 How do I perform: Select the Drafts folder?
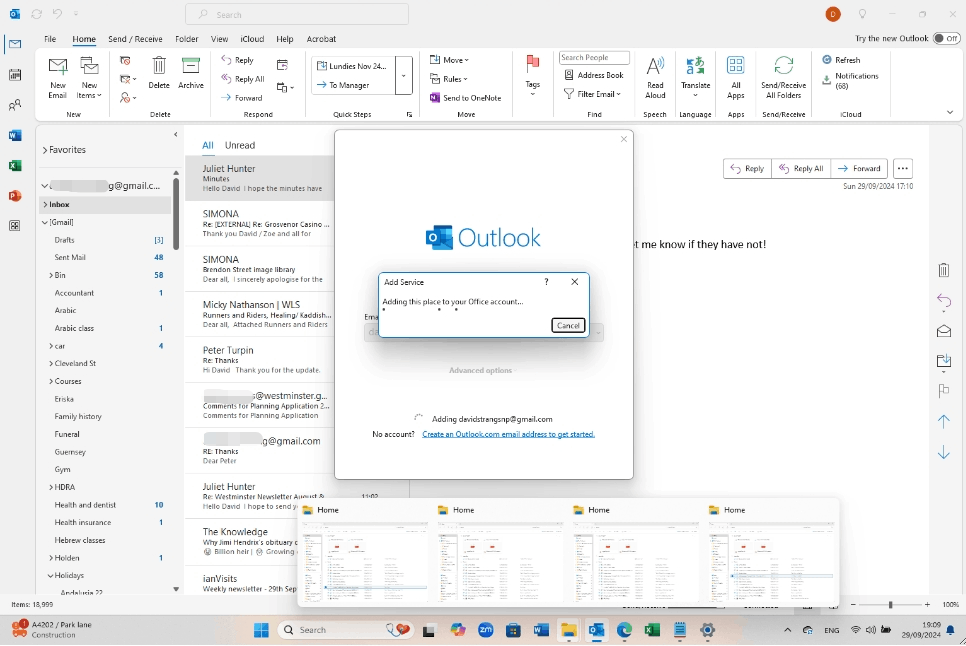point(105,240)
